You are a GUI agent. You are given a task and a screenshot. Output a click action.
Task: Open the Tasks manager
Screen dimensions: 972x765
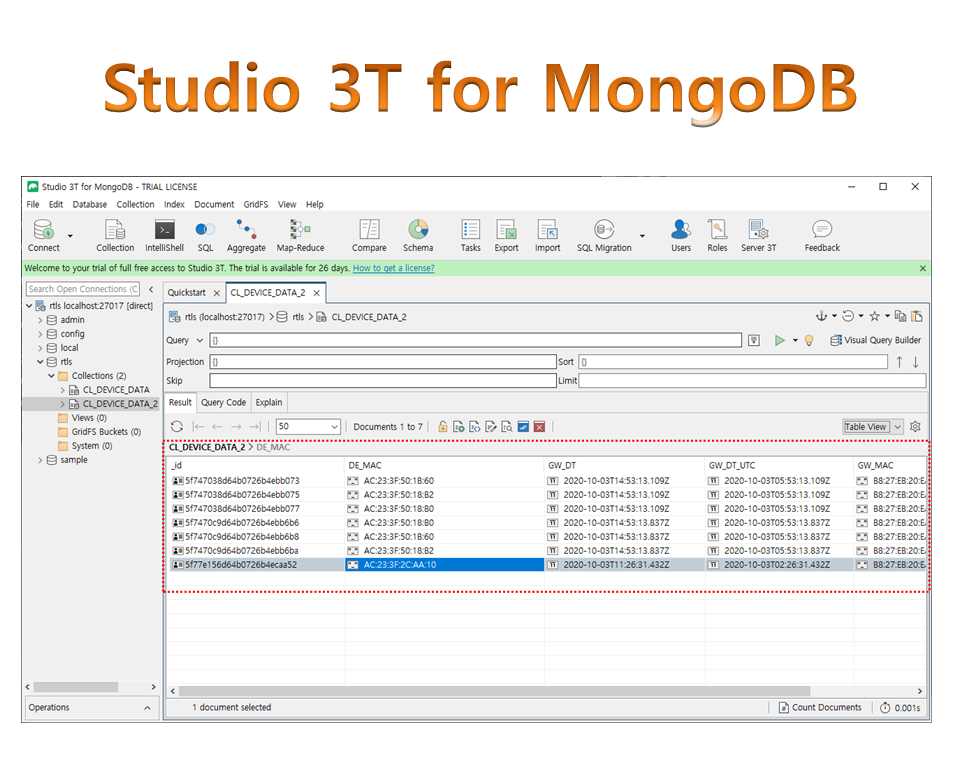pos(471,229)
